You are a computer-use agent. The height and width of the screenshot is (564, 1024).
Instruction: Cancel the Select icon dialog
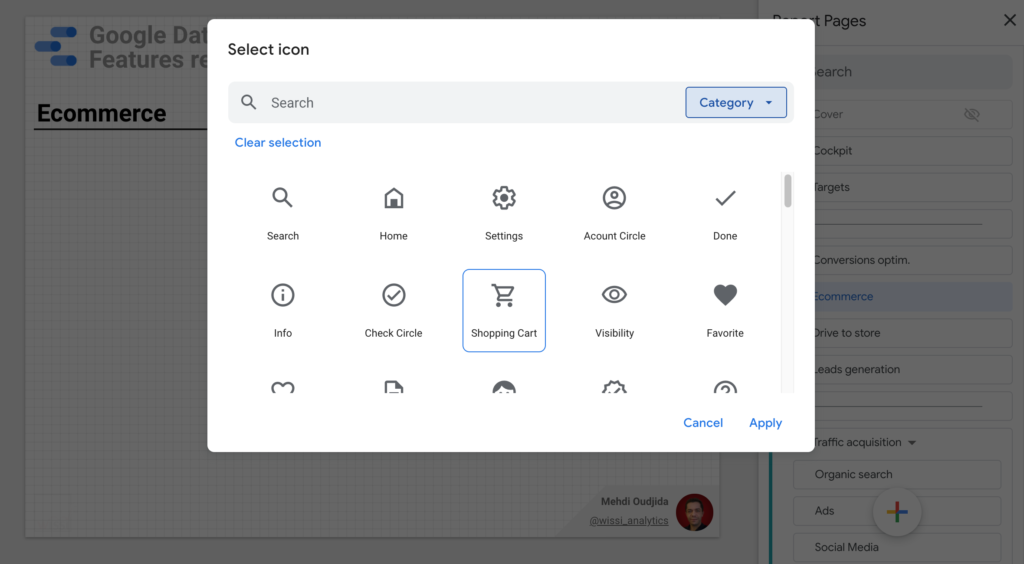point(703,423)
